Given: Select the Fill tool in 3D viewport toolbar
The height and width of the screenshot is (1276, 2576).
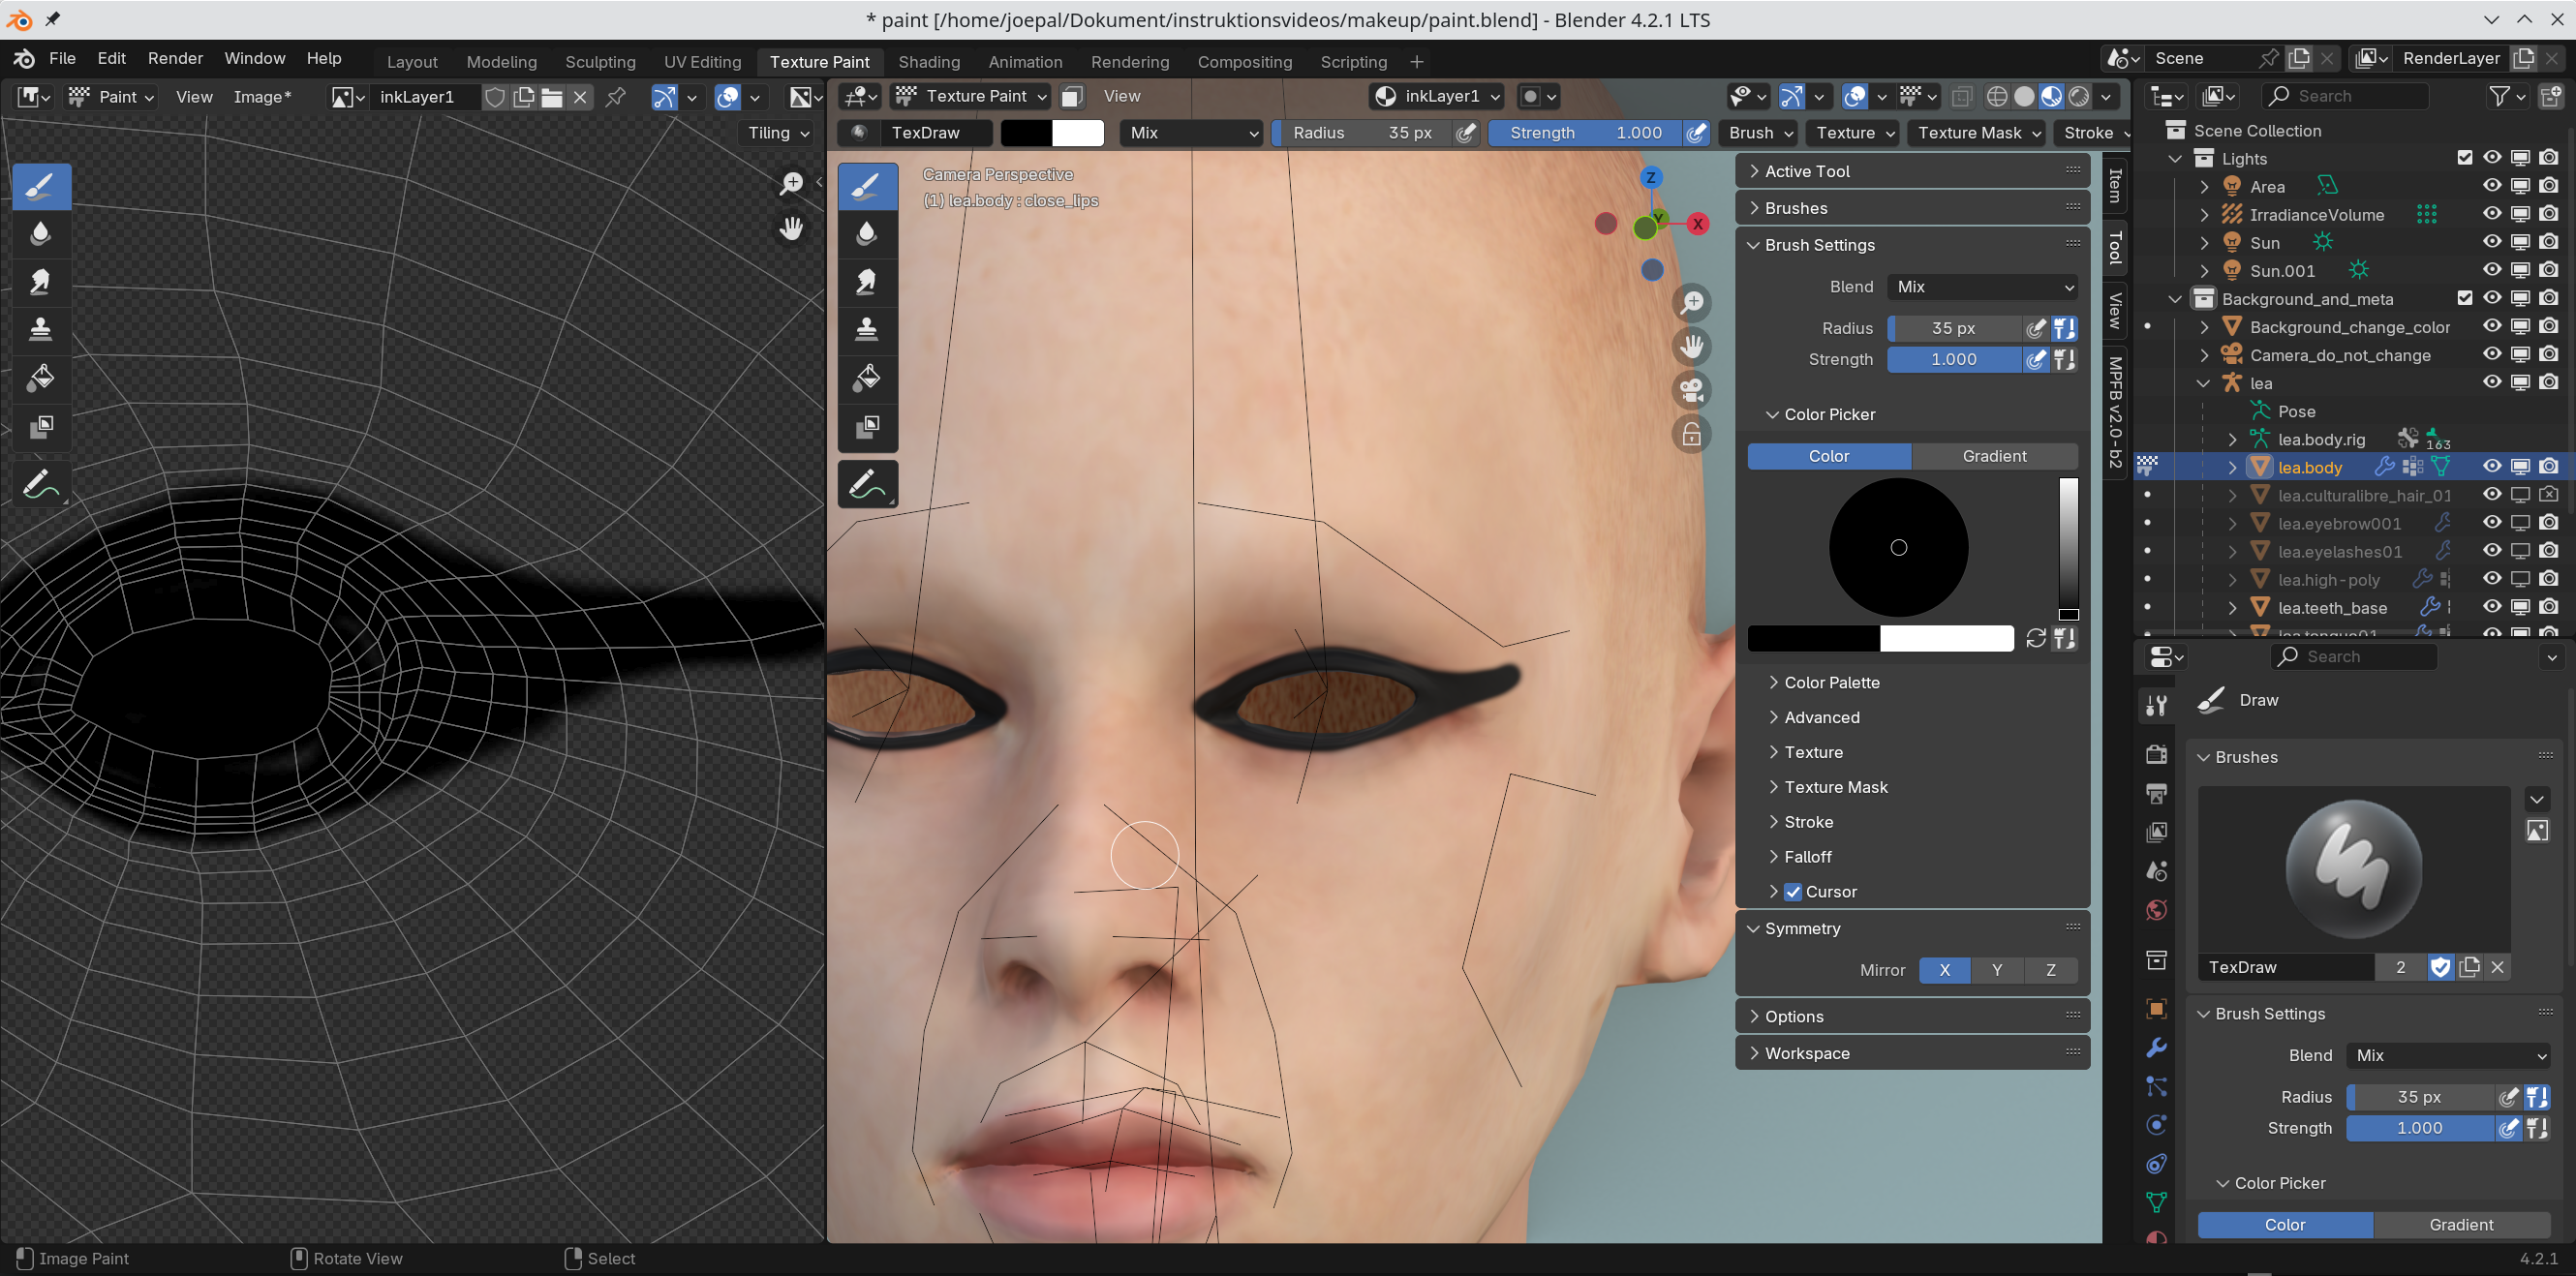Looking at the screenshot, I should point(866,378).
